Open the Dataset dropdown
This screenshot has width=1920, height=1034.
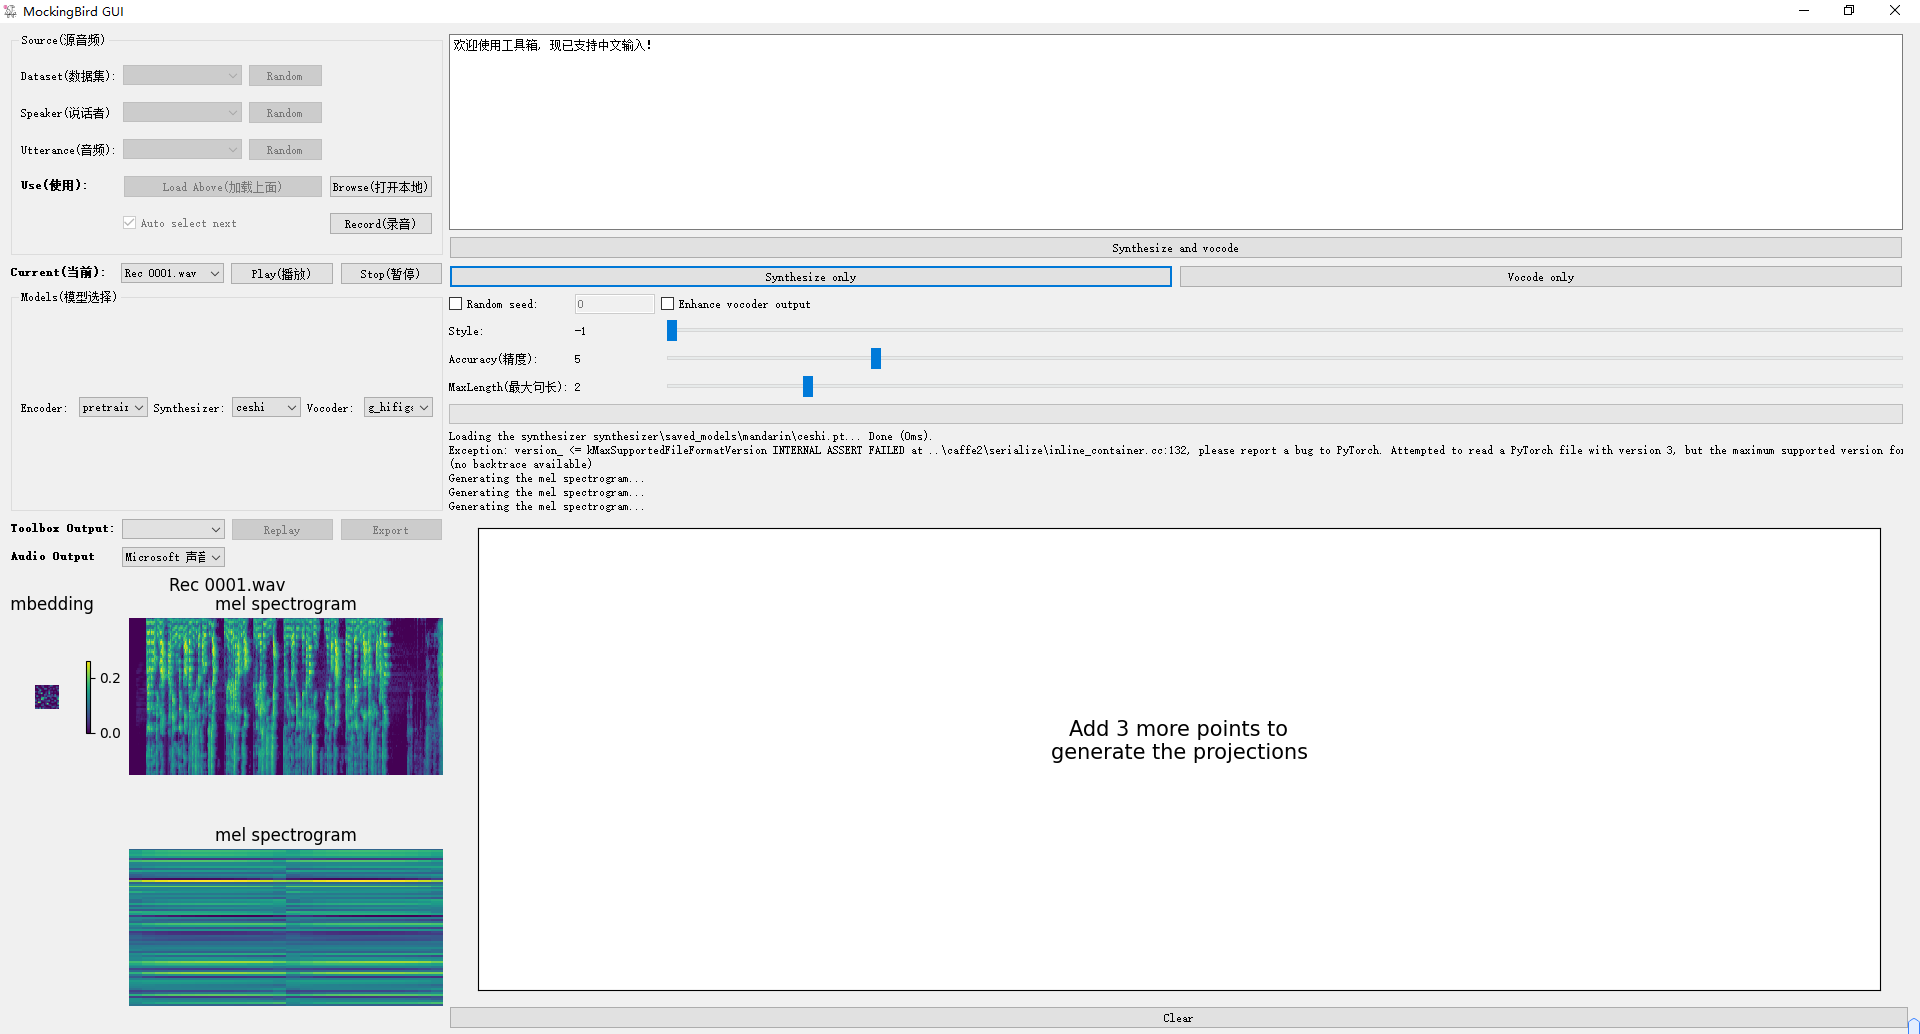click(182, 76)
